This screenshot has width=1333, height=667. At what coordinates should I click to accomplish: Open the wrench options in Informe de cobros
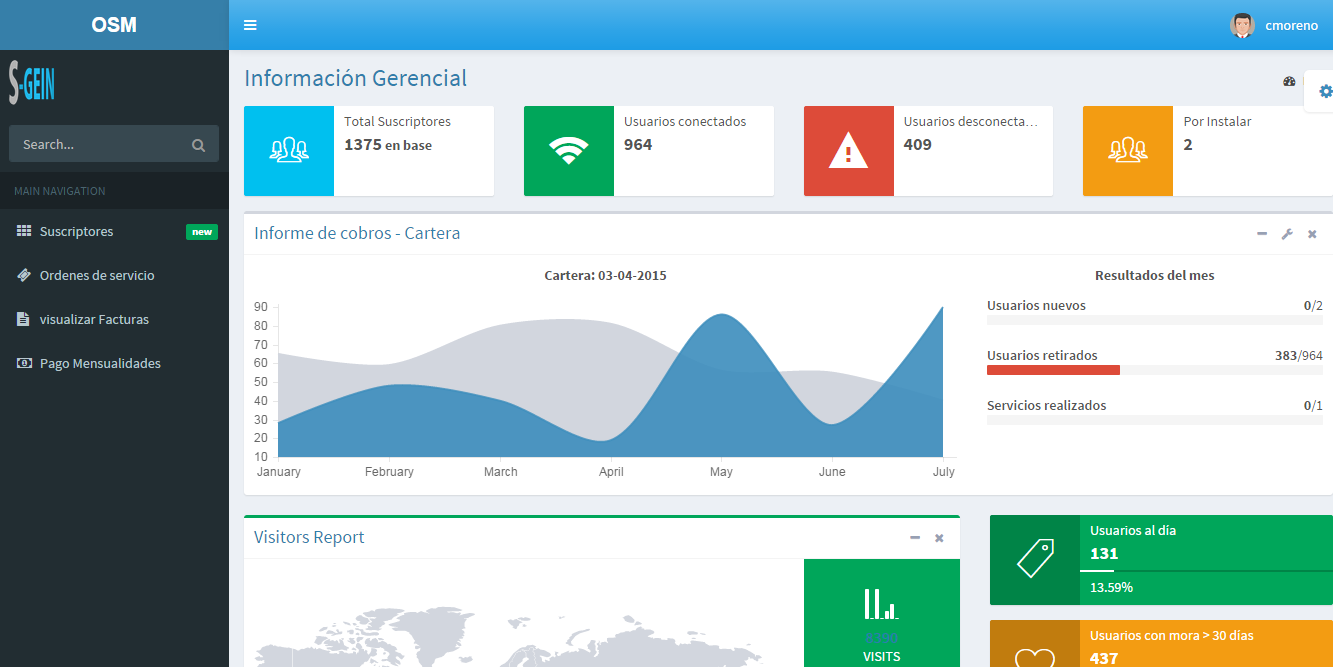[x=1287, y=234]
